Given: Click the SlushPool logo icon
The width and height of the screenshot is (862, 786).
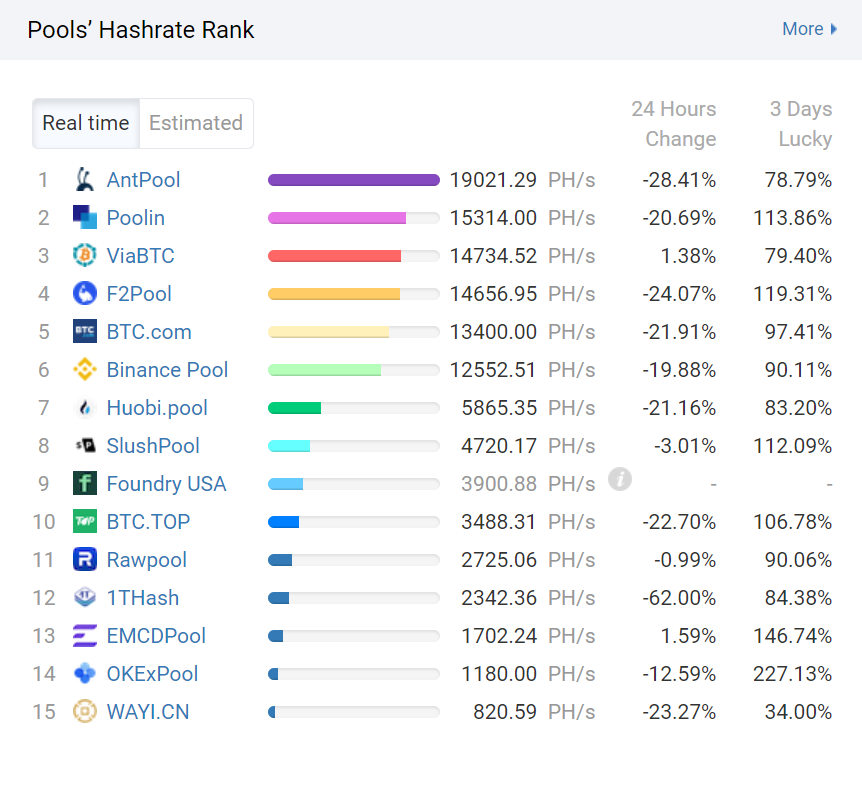Looking at the screenshot, I should [x=85, y=446].
